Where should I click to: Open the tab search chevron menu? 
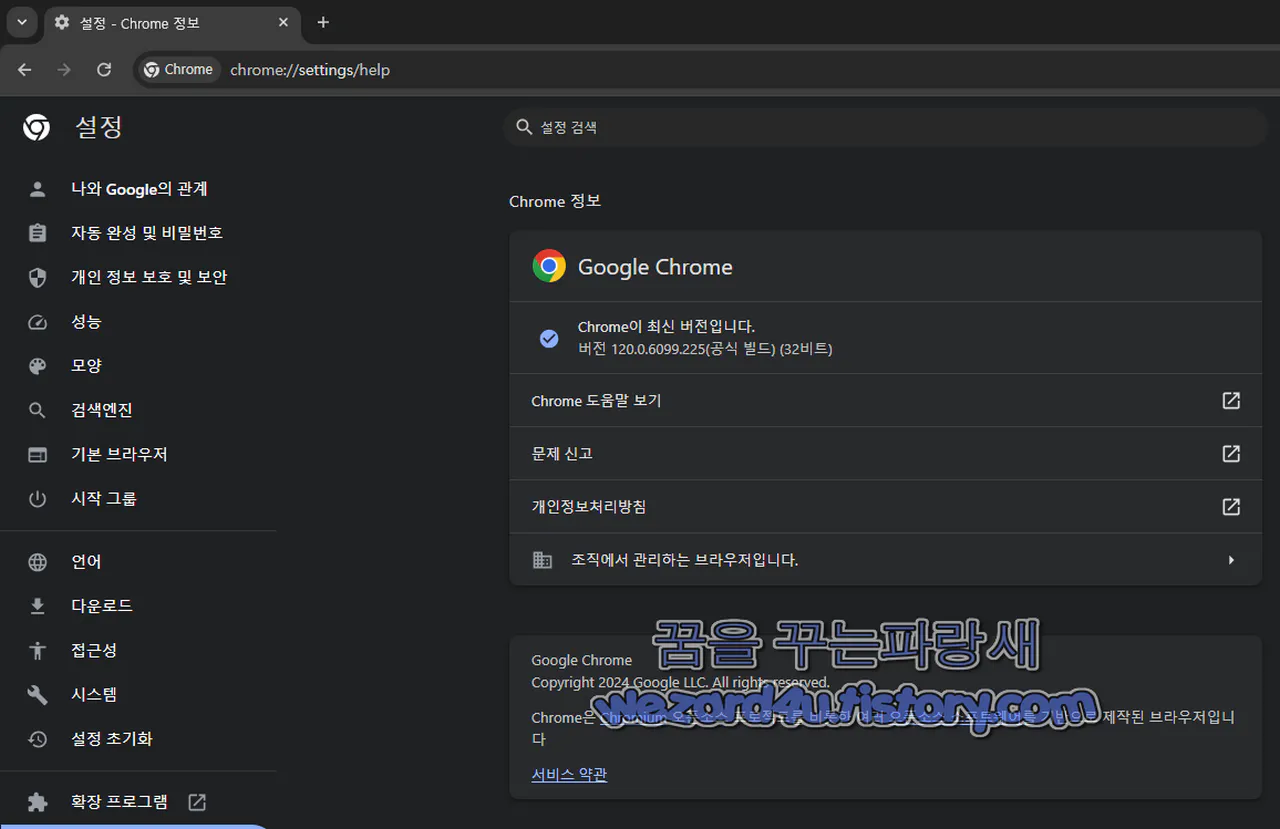(21, 22)
